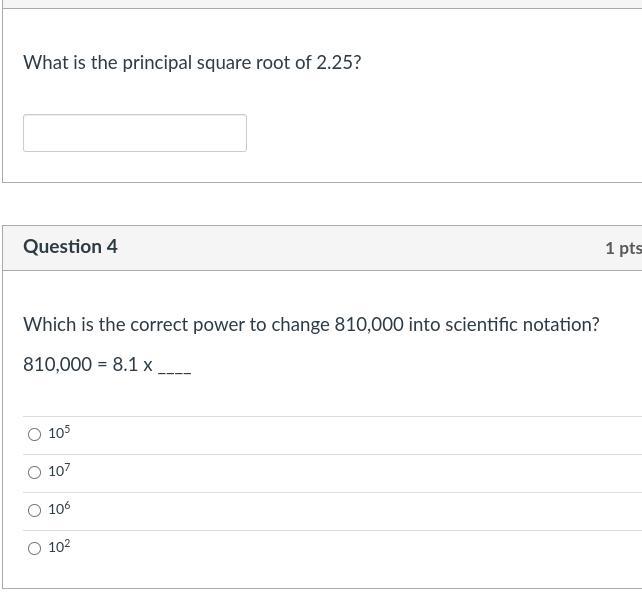Pick the 10⁶ radio button
Image resolution: width=642 pixels, height=610 pixels.
(x=35, y=510)
